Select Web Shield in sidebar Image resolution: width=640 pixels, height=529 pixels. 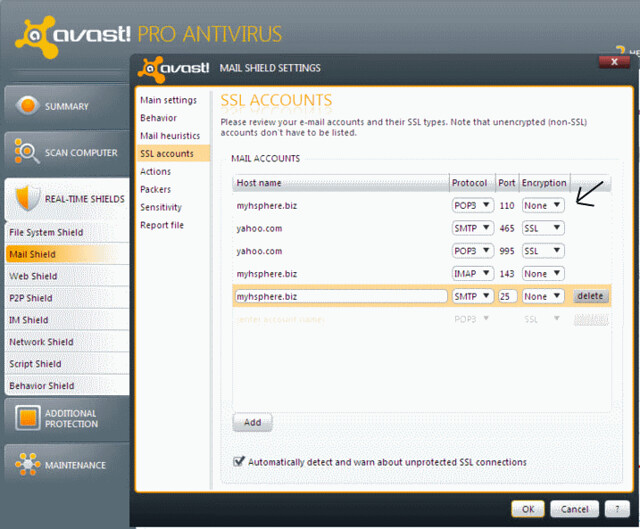(67, 276)
